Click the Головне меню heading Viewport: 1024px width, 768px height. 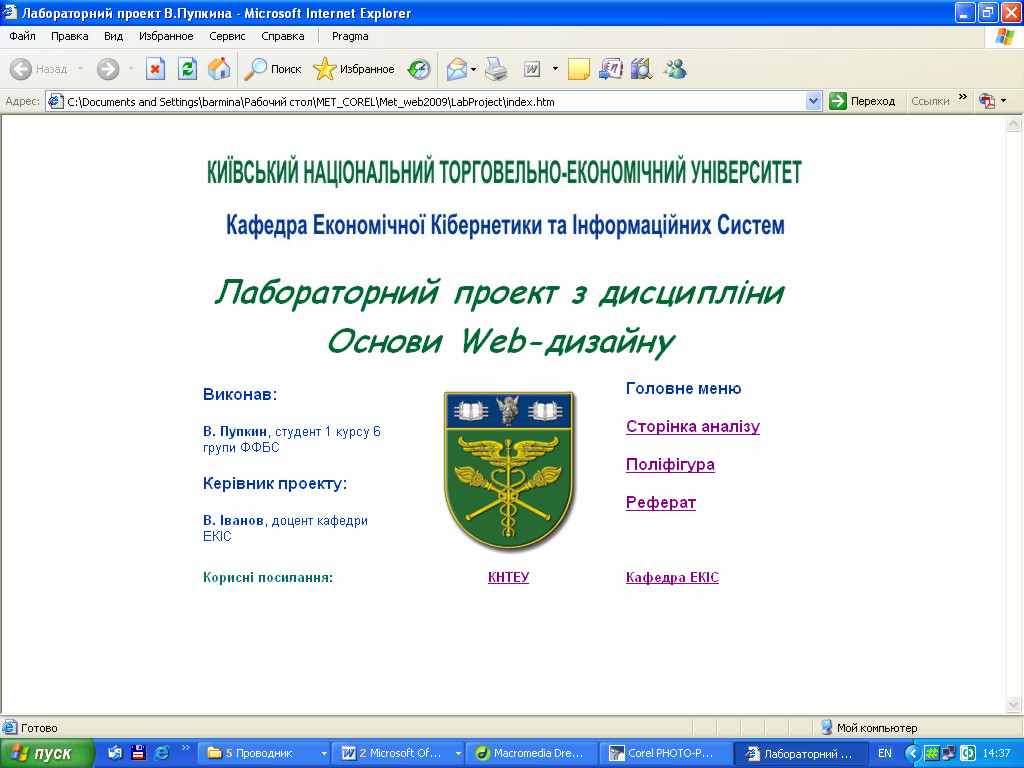pyautogui.click(x=684, y=389)
